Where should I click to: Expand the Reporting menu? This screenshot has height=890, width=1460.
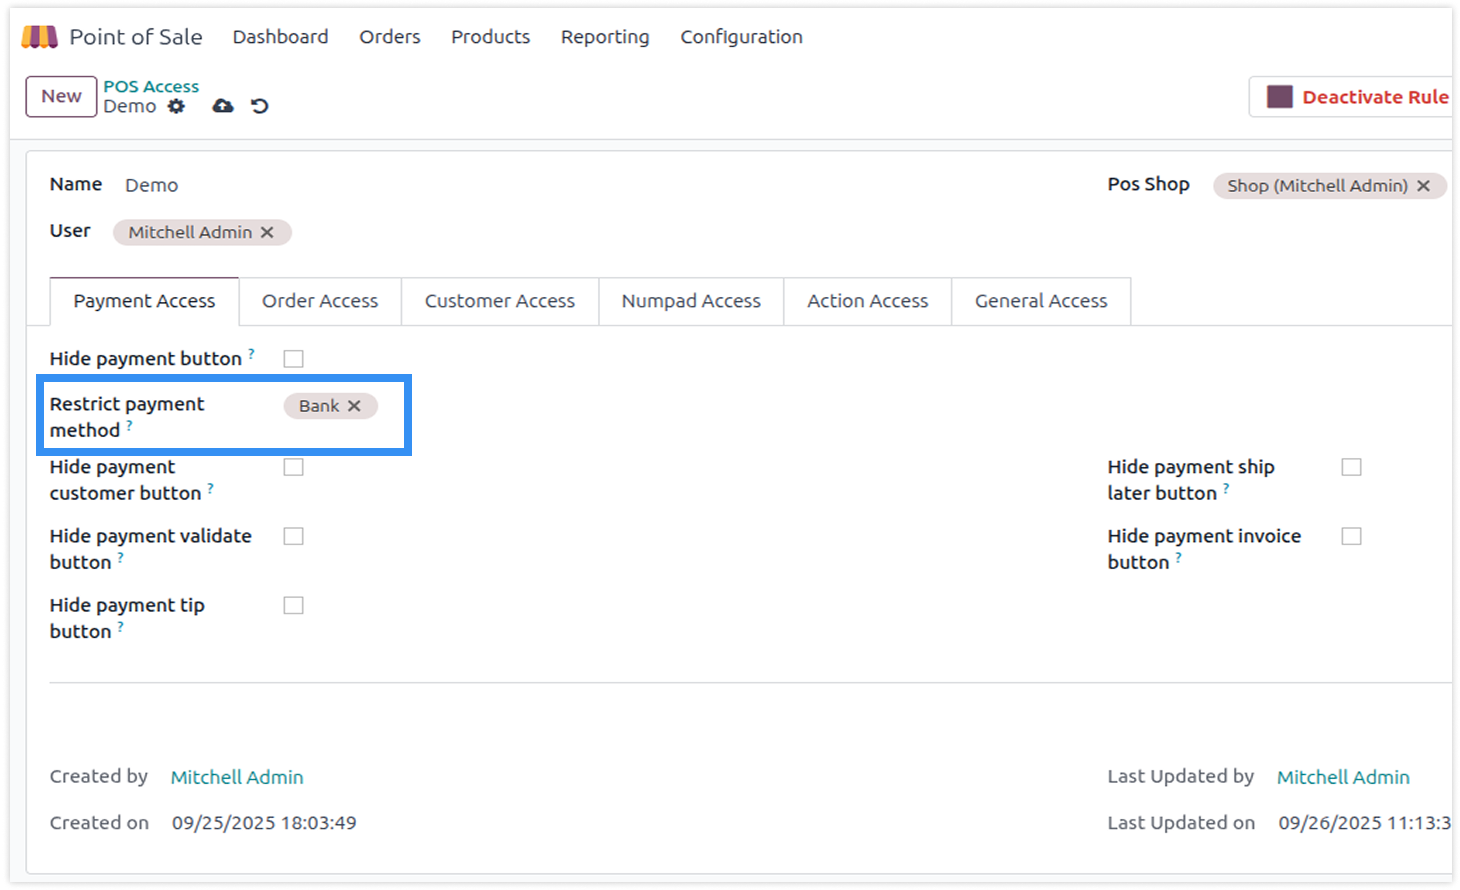(604, 37)
